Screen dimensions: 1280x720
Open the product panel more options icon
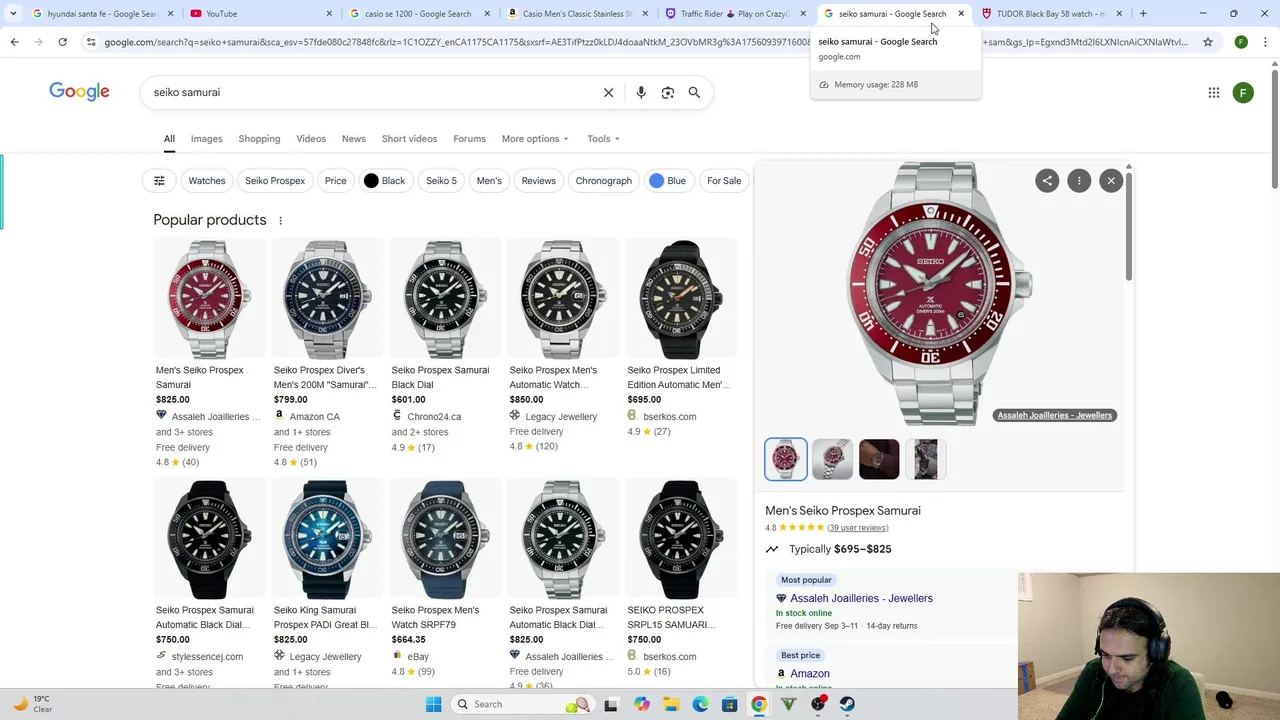pyautogui.click(x=1079, y=181)
